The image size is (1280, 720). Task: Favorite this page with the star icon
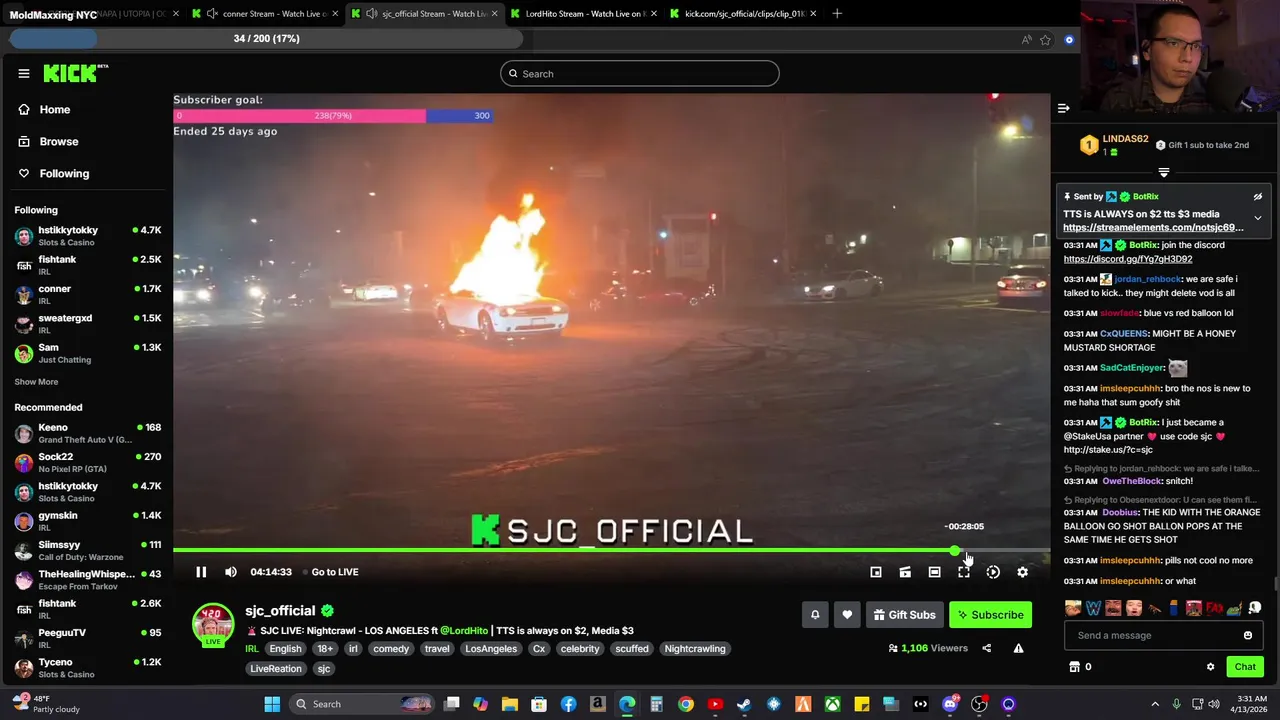tap(1045, 40)
